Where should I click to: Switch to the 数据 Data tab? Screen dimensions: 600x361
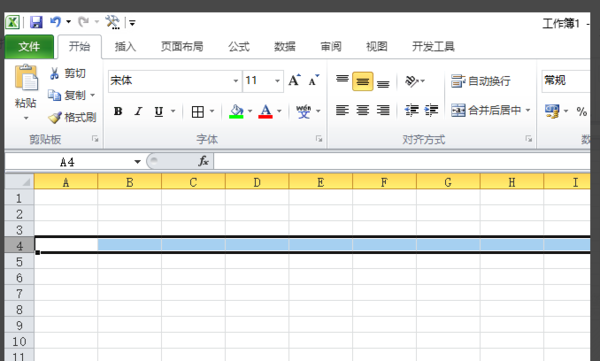pos(285,47)
